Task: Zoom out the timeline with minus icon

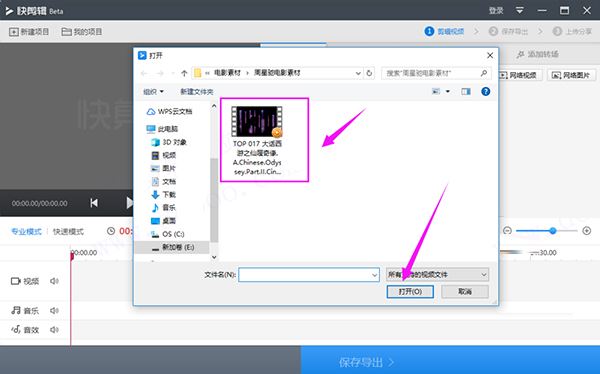Action: (x=507, y=230)
